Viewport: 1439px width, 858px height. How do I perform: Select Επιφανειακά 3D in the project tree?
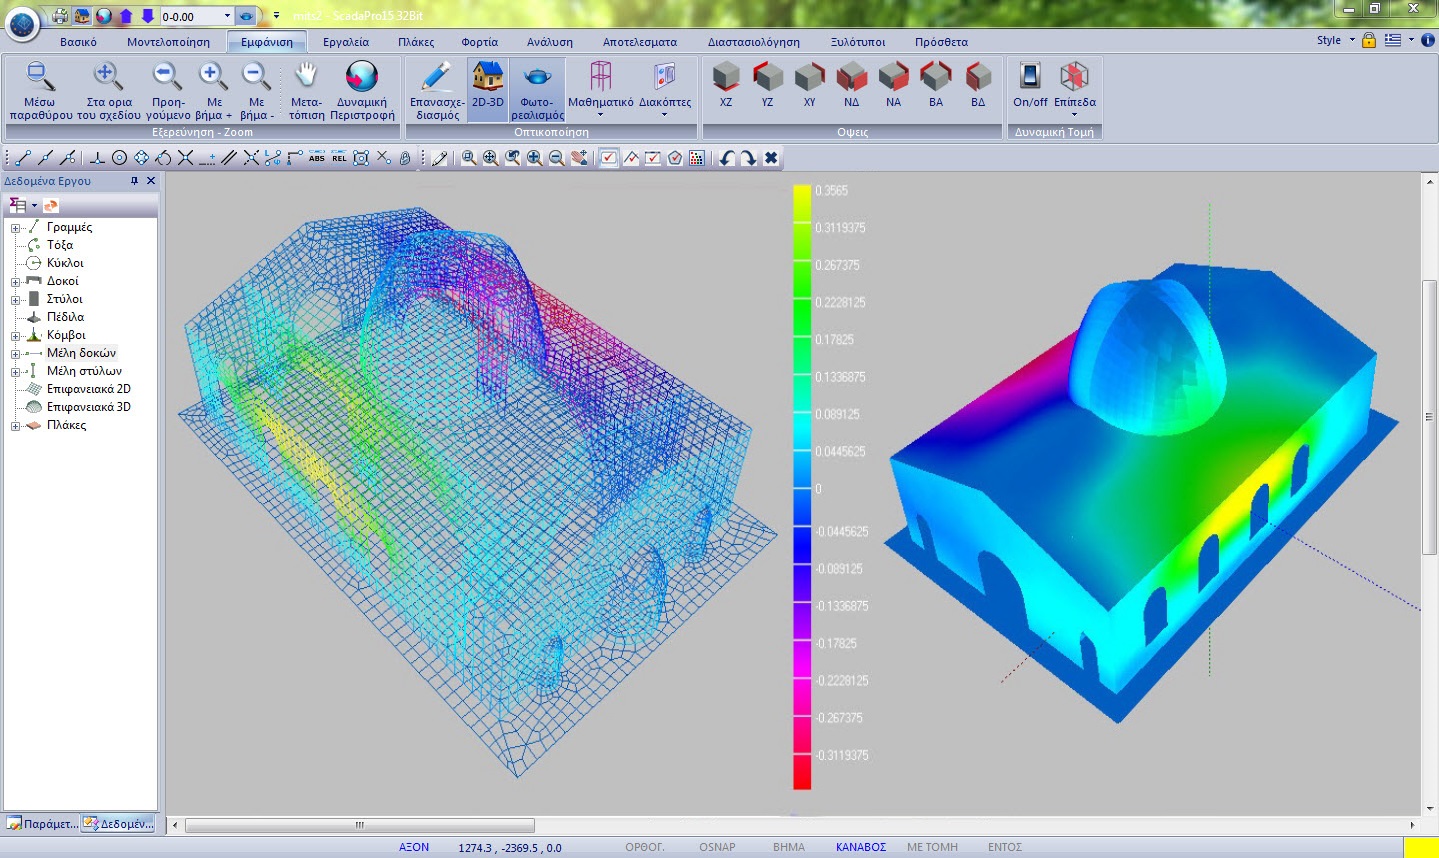pos(89,407)
